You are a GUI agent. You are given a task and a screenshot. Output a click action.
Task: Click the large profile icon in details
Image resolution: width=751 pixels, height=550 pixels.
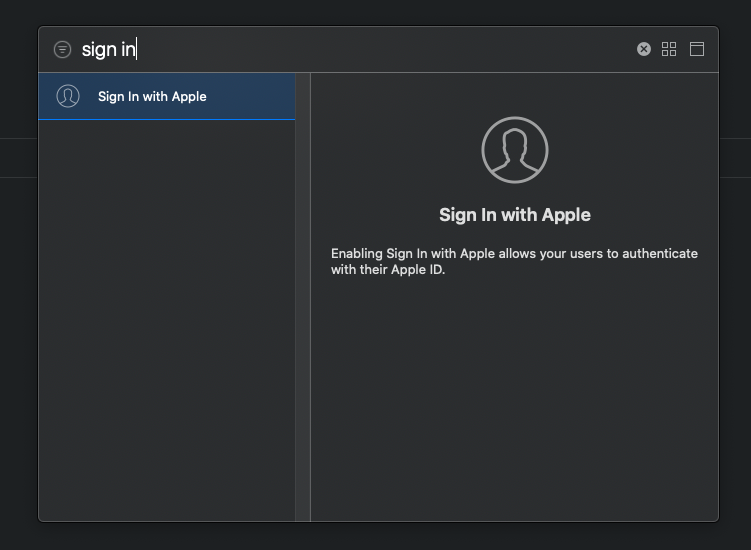[x=514, y=149]
